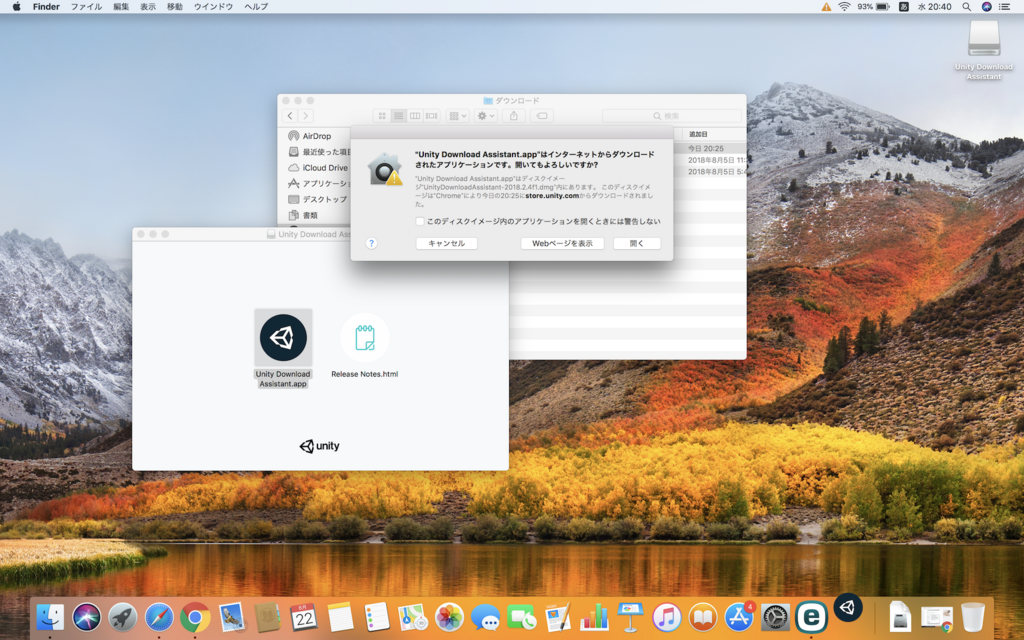Screen dimensions: 1024x640
Task: Select the Release Notes.html file icon
Action: 364,338
